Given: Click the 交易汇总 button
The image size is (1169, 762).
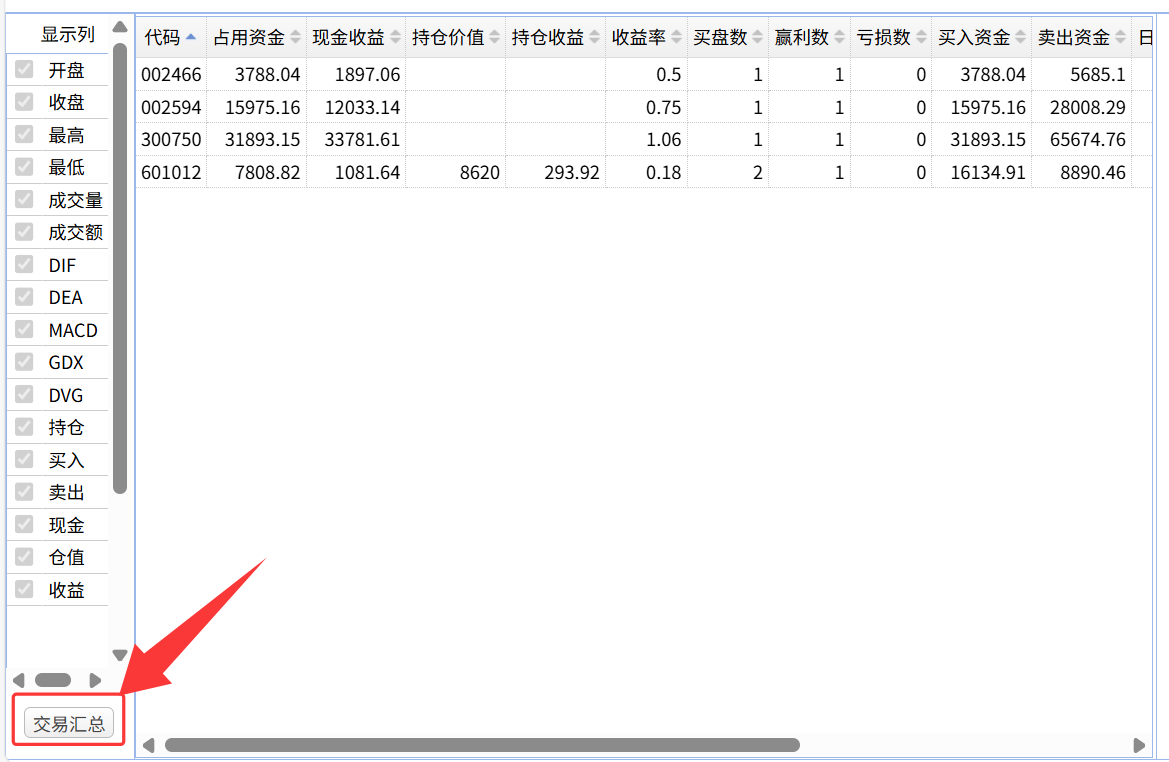Looking at the screenshot, I should click(x=69, y=723).
